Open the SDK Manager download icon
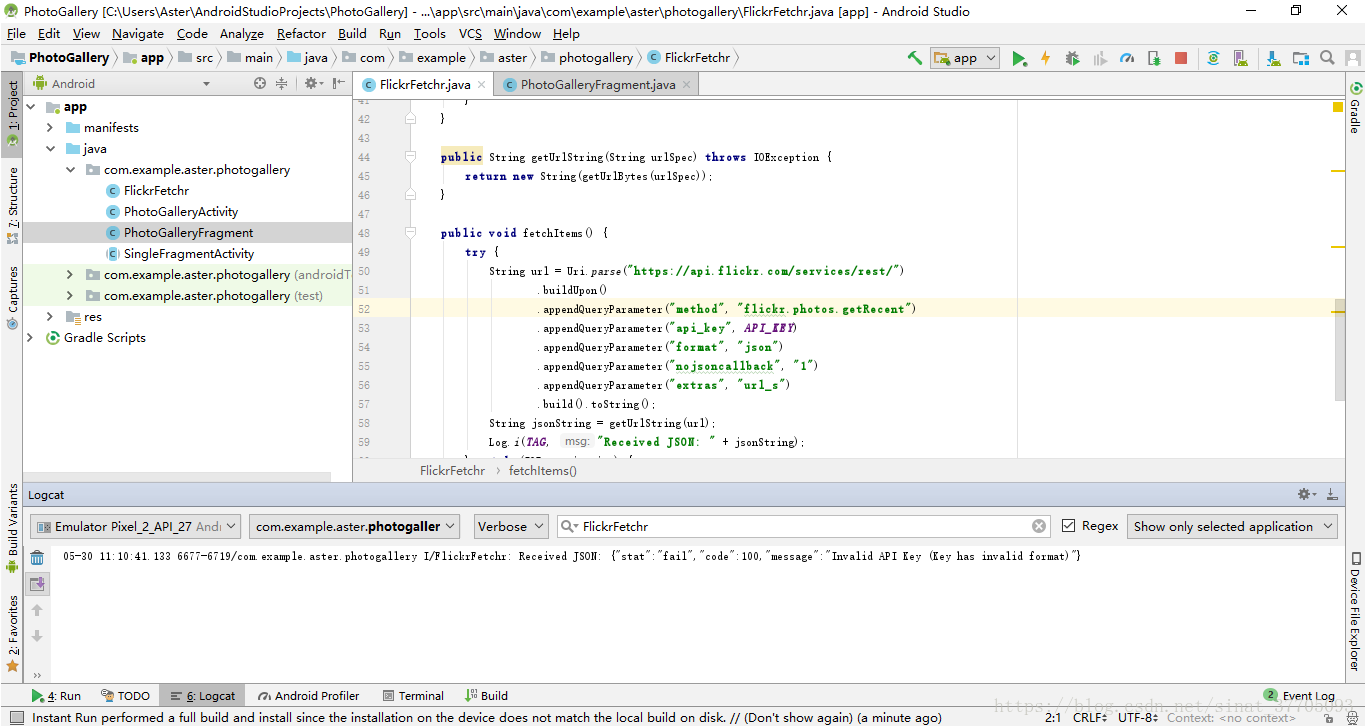1365x726 pixels. (x=1273, y=58)
